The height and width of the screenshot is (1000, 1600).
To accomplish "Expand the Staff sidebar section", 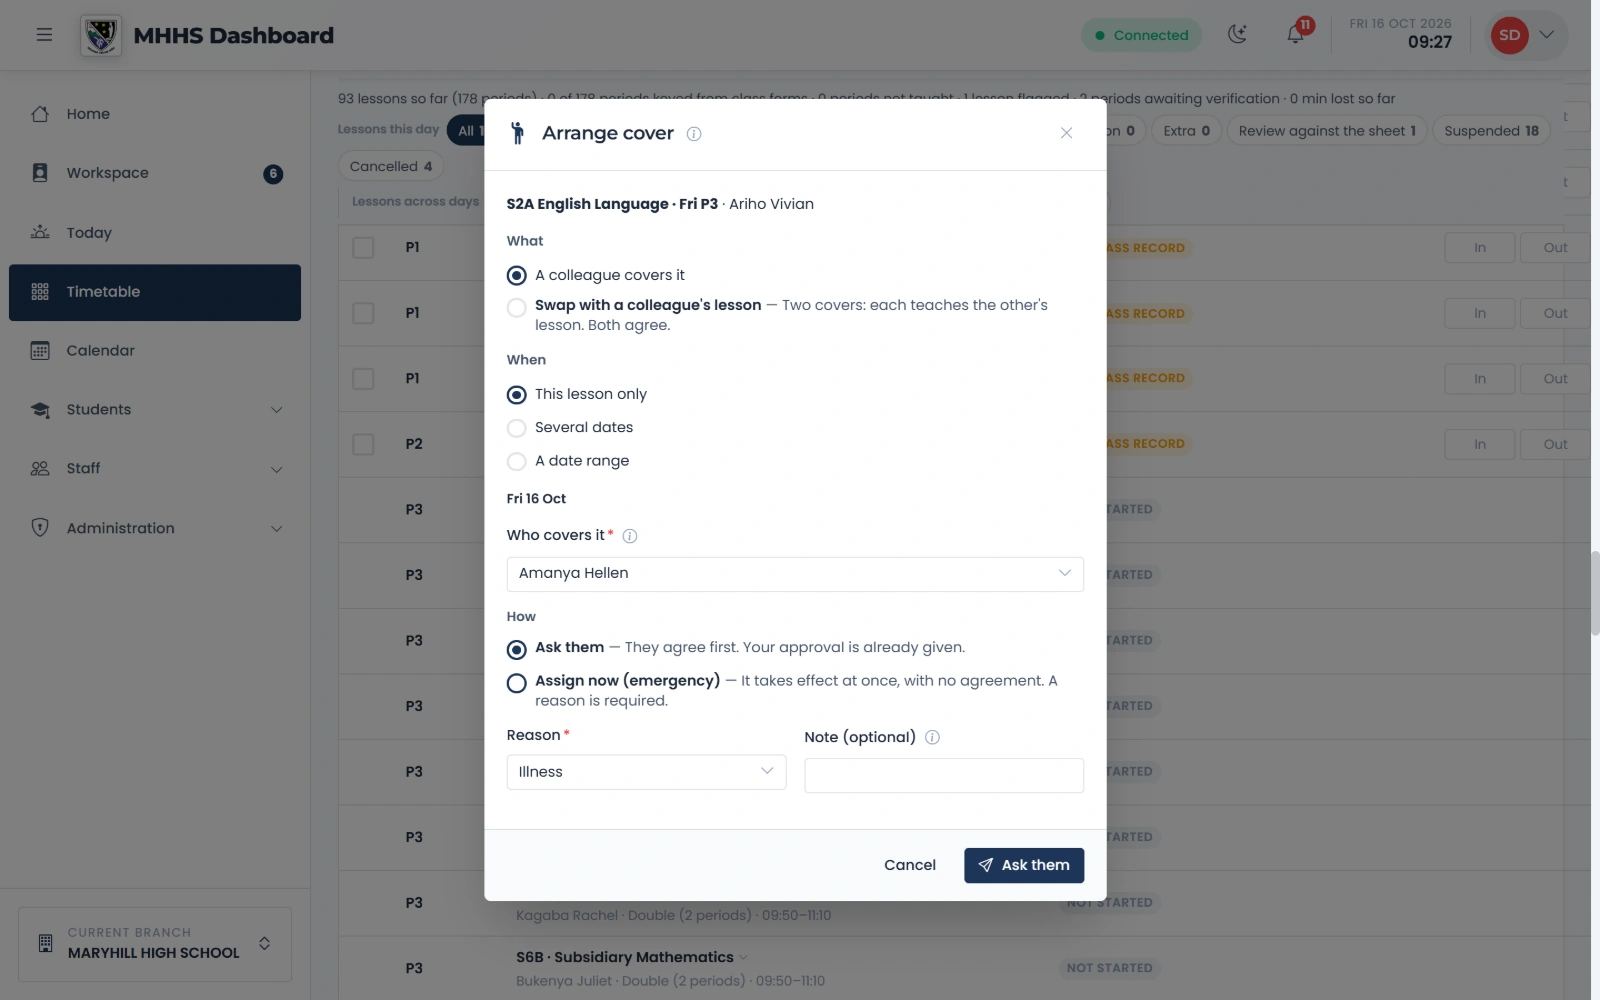I will click(x=277, y=469).
